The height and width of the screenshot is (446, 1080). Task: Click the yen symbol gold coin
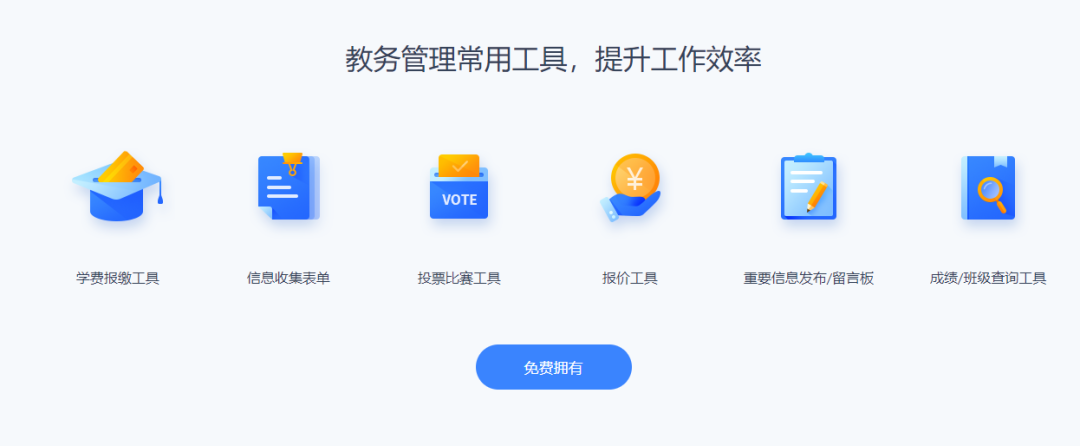pyautogui.click(x=635, y=178)
